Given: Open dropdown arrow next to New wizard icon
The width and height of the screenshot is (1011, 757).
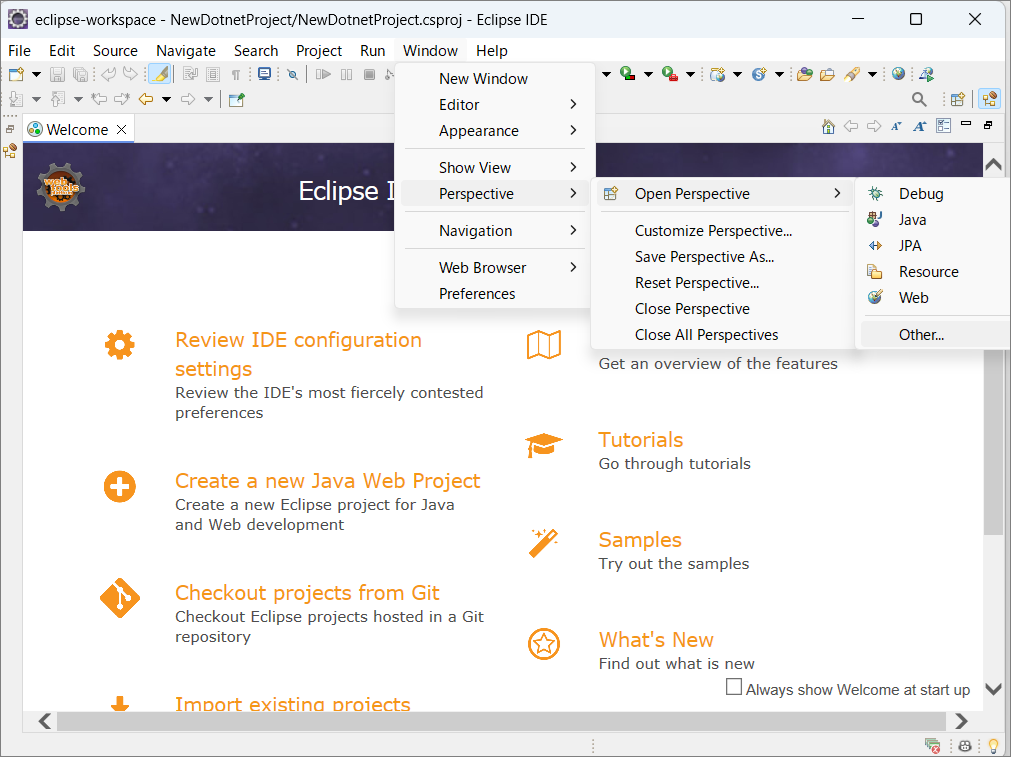Looking at the screenshot, I should (37, 75).
